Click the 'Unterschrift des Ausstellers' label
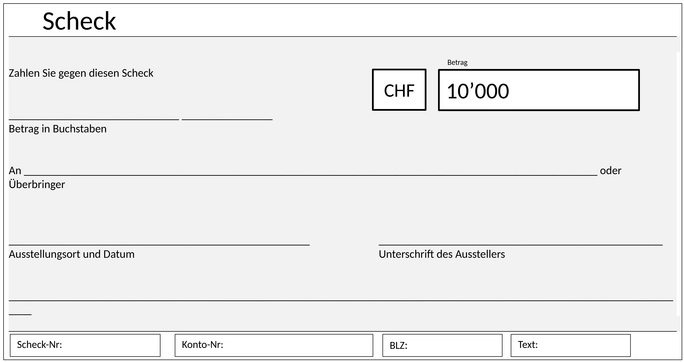This screenshot has width=684, height=362. 442,254
